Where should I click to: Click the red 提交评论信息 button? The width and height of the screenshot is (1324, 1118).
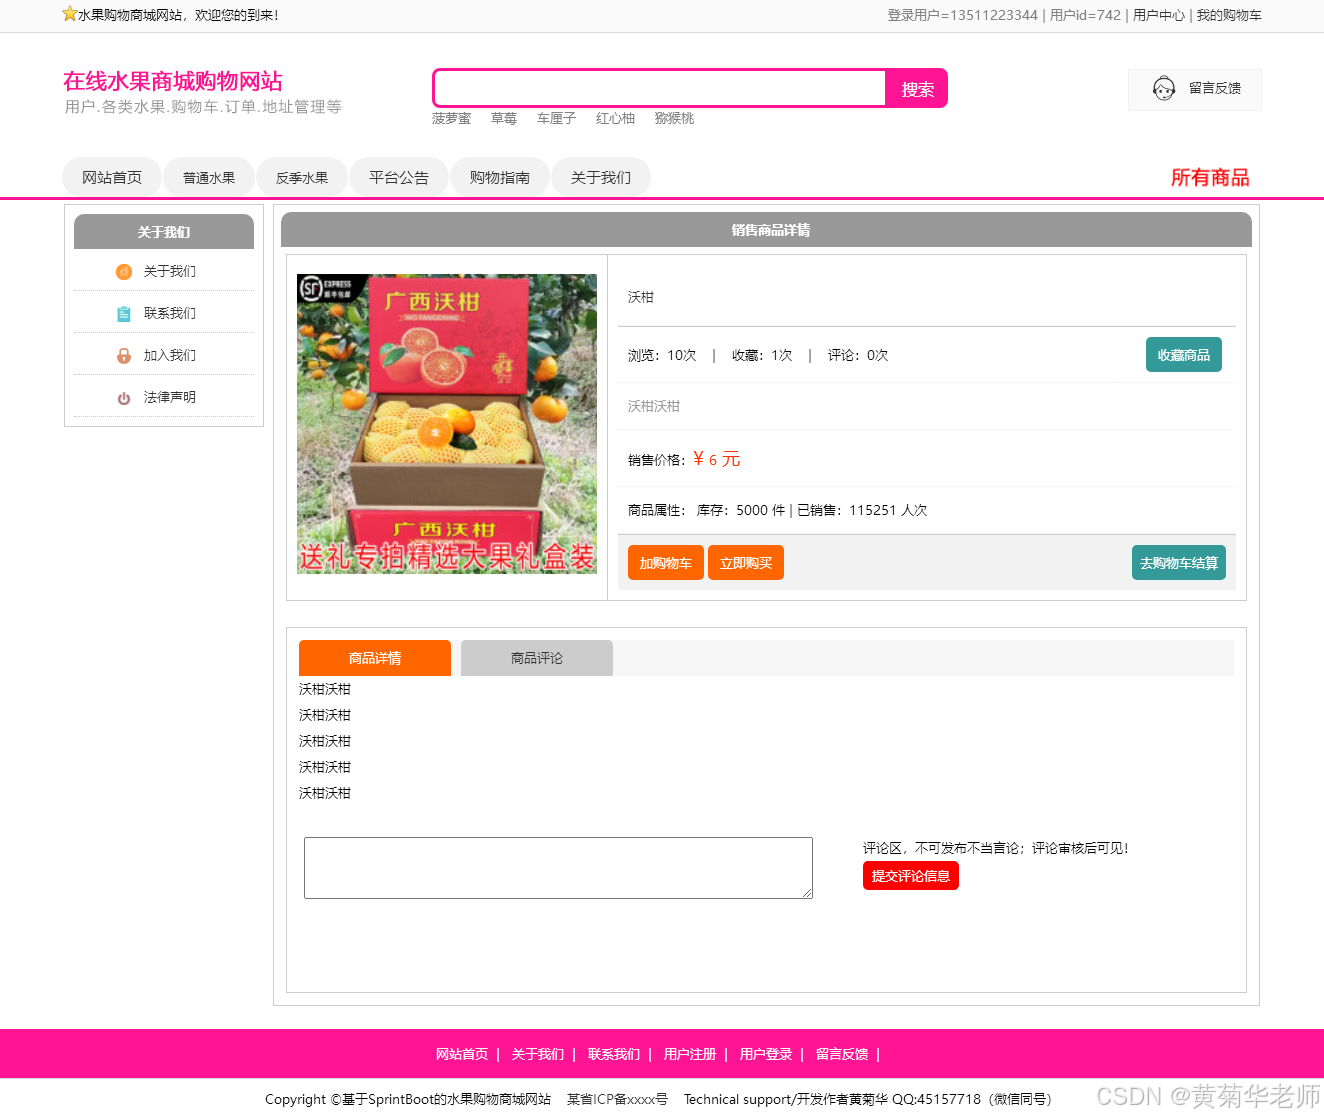pyautogui.click(x=911, y=876)
